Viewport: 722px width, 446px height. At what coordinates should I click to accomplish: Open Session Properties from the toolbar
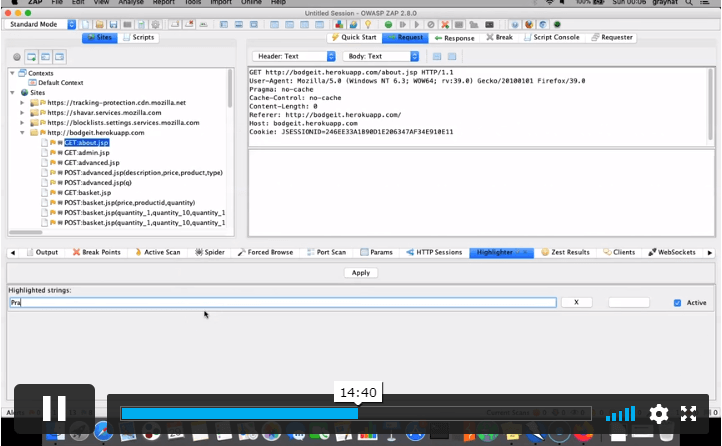(141, 24)
